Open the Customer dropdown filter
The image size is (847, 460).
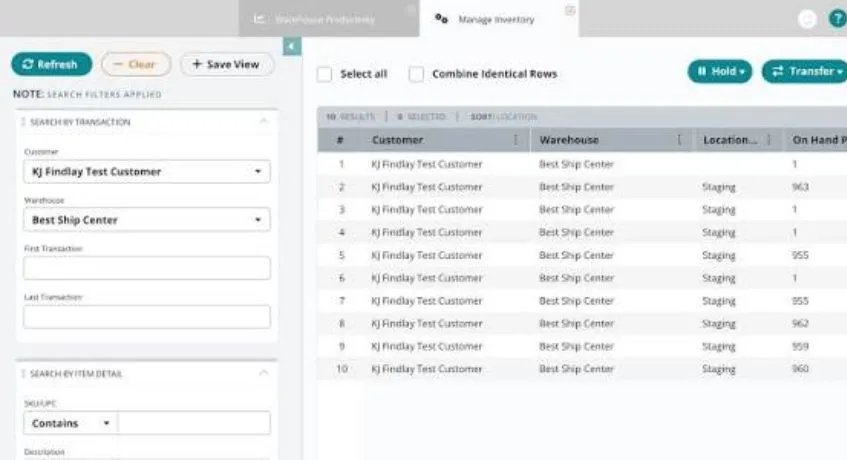pyautogui.click(x=146, y=172)
